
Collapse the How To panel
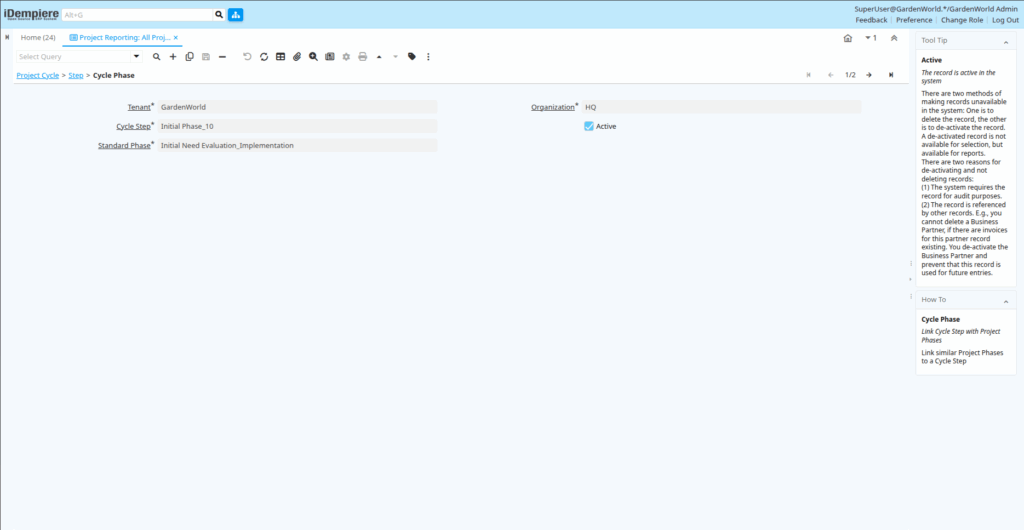(x=1006, y=301)
